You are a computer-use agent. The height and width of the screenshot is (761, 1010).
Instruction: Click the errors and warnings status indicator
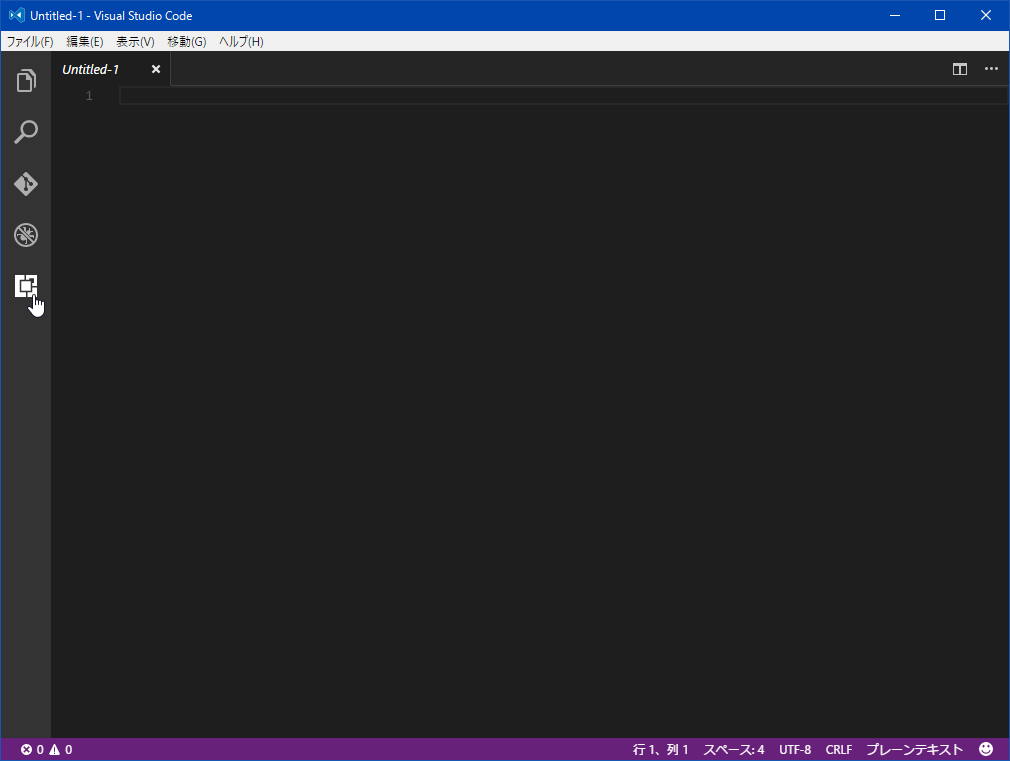(x=46, y=749)
